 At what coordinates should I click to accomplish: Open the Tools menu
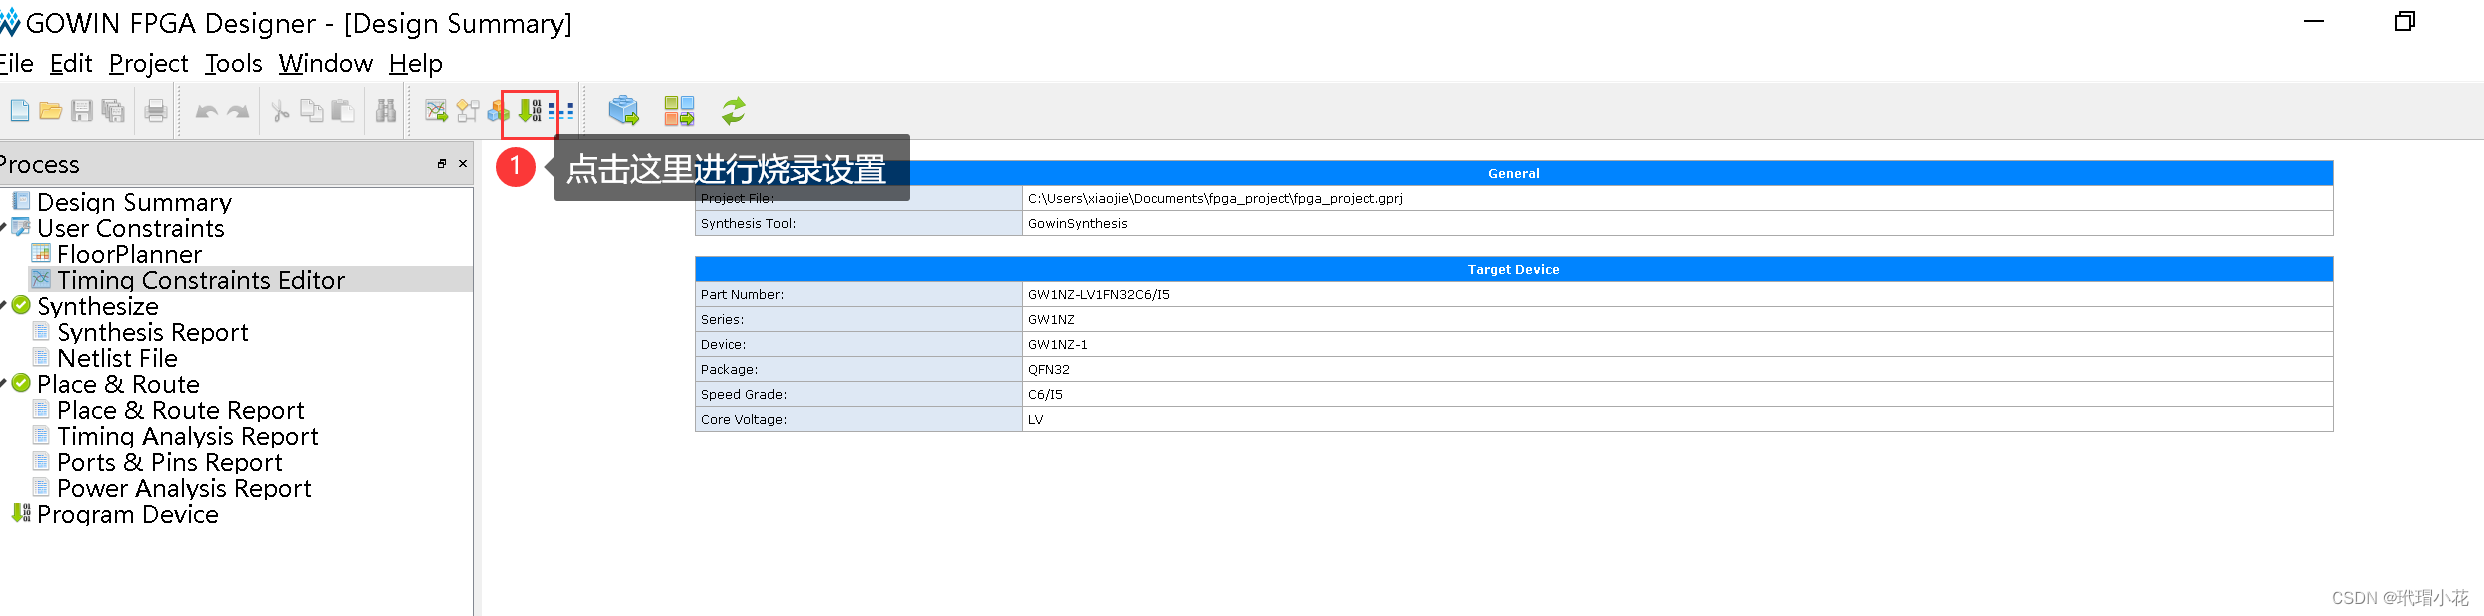coord(233,64)
